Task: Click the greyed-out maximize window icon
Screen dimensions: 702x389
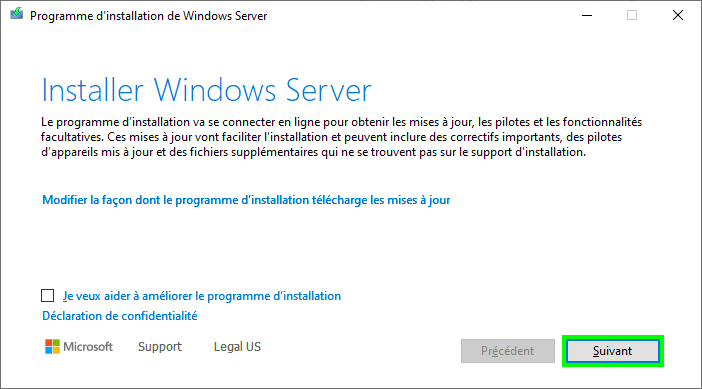Action: click(x=632, y=16)
